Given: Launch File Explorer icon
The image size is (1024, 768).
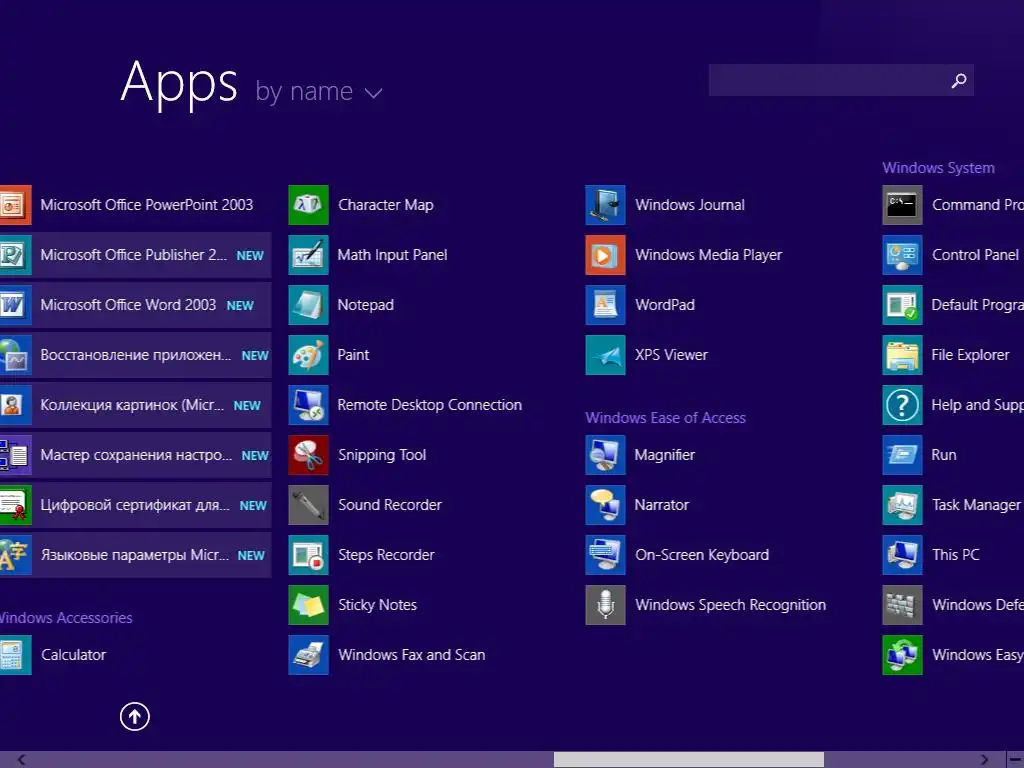Looking at the screenshot, I should click(x=903, y=355).
